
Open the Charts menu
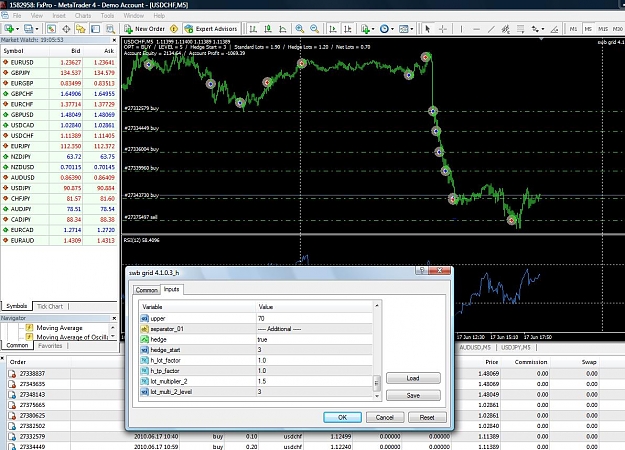click(x=83, y=16)
